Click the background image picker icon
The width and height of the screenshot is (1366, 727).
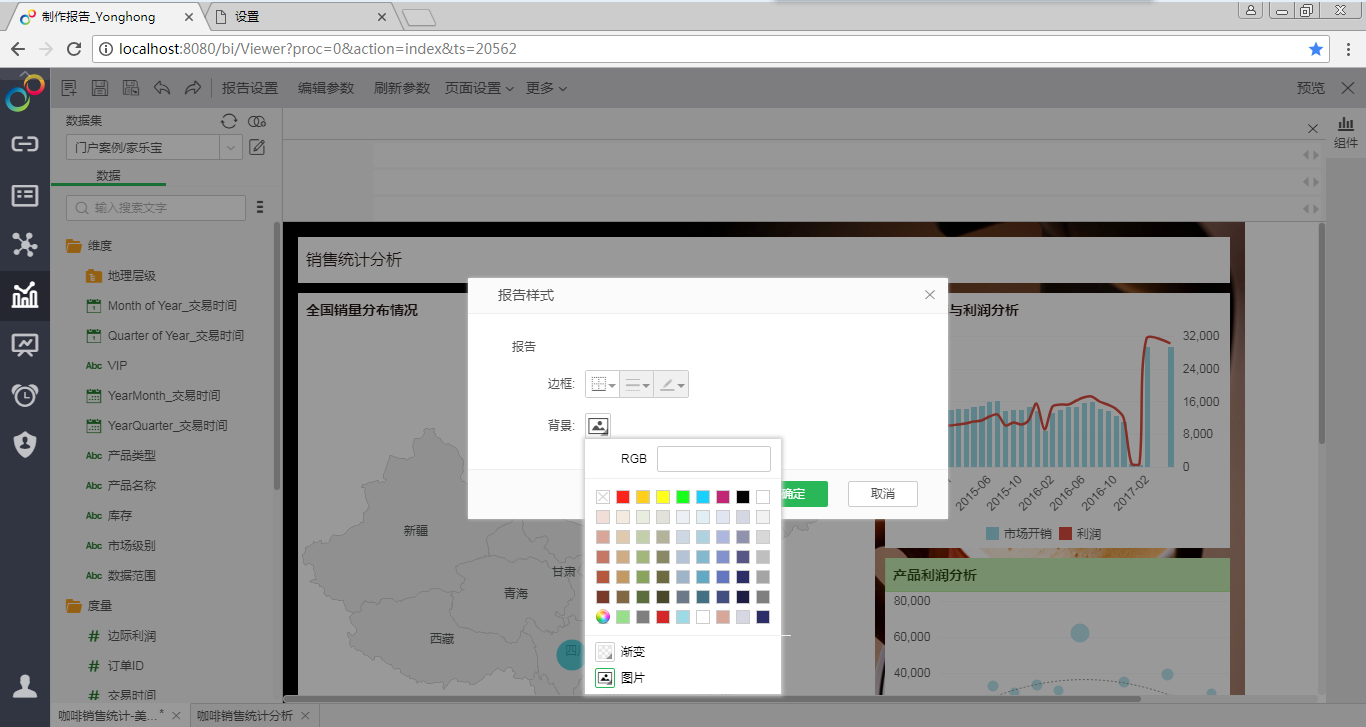[598, 426]
